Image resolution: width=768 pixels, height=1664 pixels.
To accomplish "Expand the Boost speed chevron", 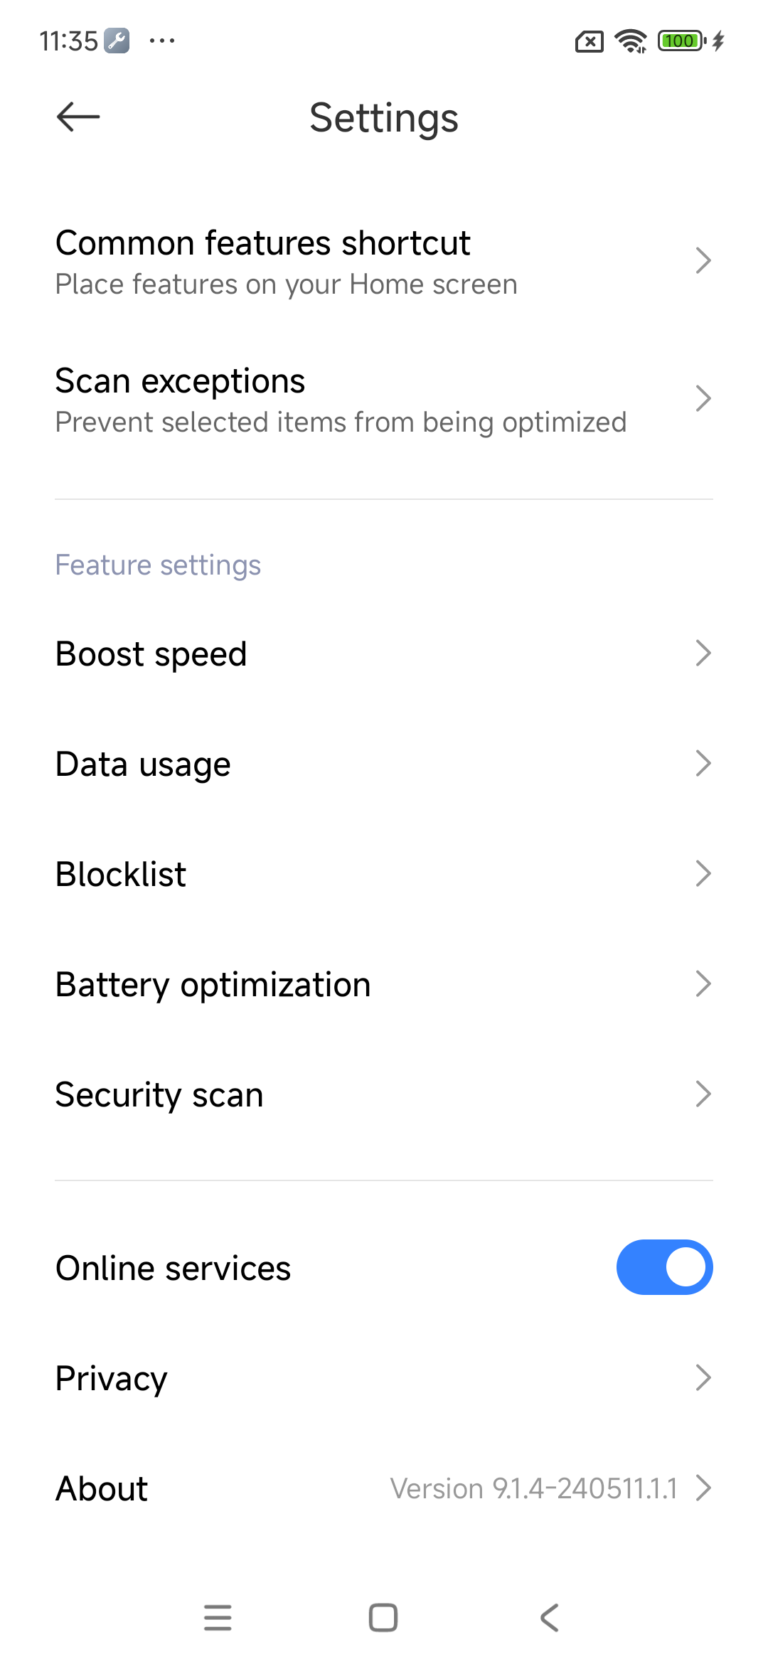I will [703, 653].
